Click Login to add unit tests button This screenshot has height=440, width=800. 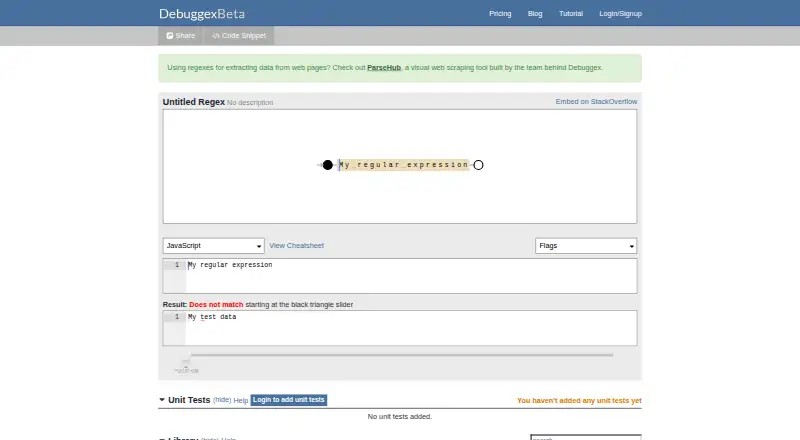[289, 400]
